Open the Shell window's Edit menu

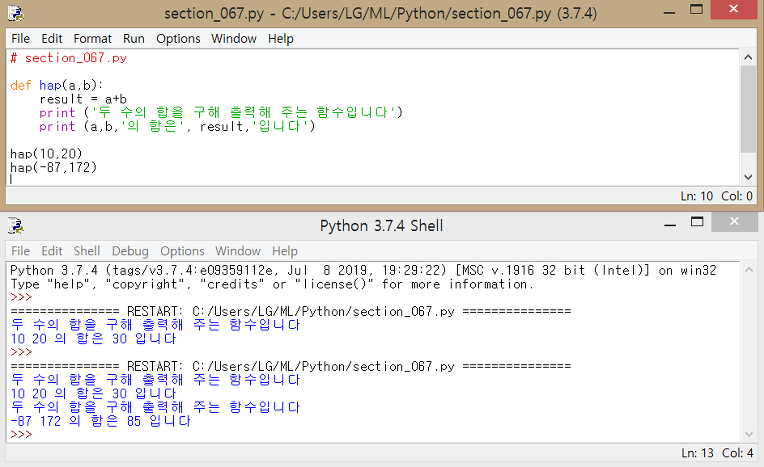[52, 251]
